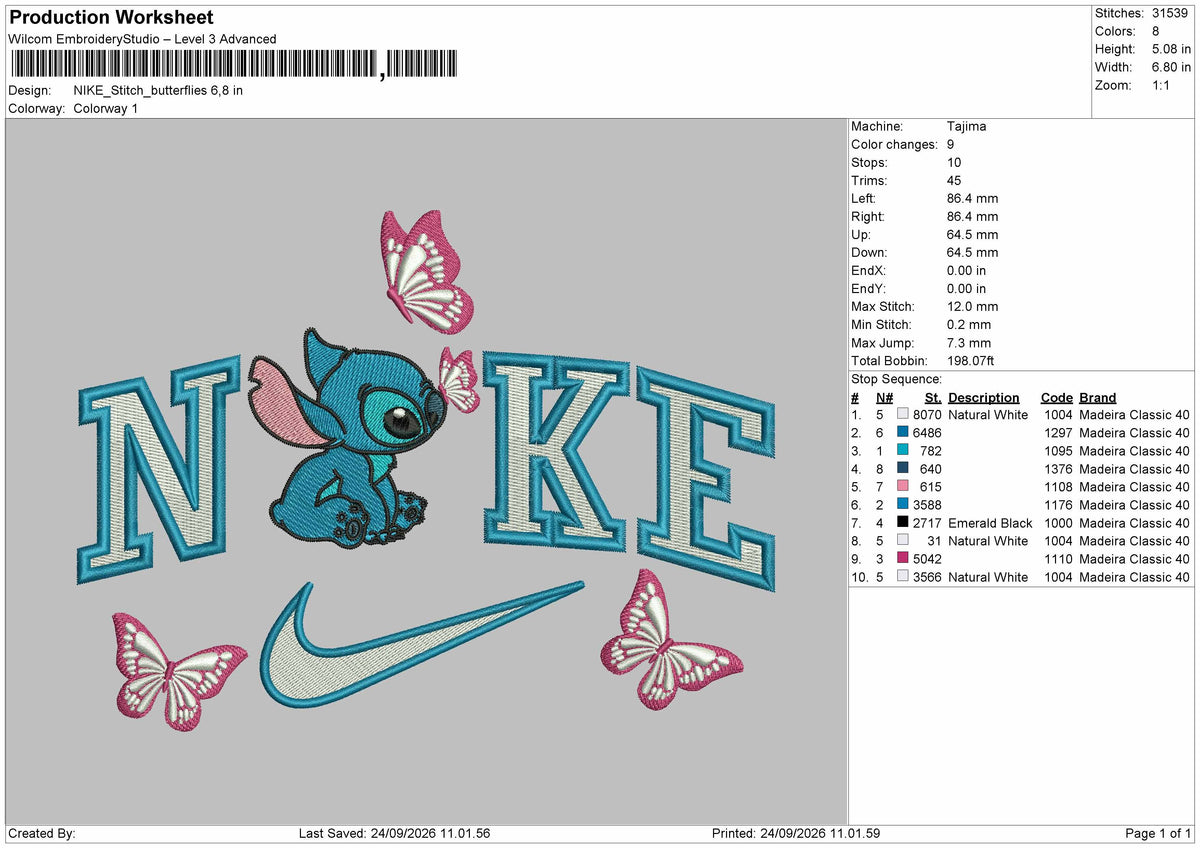This screenshot has width=1200, height=848.
Task: Click the Stitches value "31539"
Action: tap(1170, 13)
